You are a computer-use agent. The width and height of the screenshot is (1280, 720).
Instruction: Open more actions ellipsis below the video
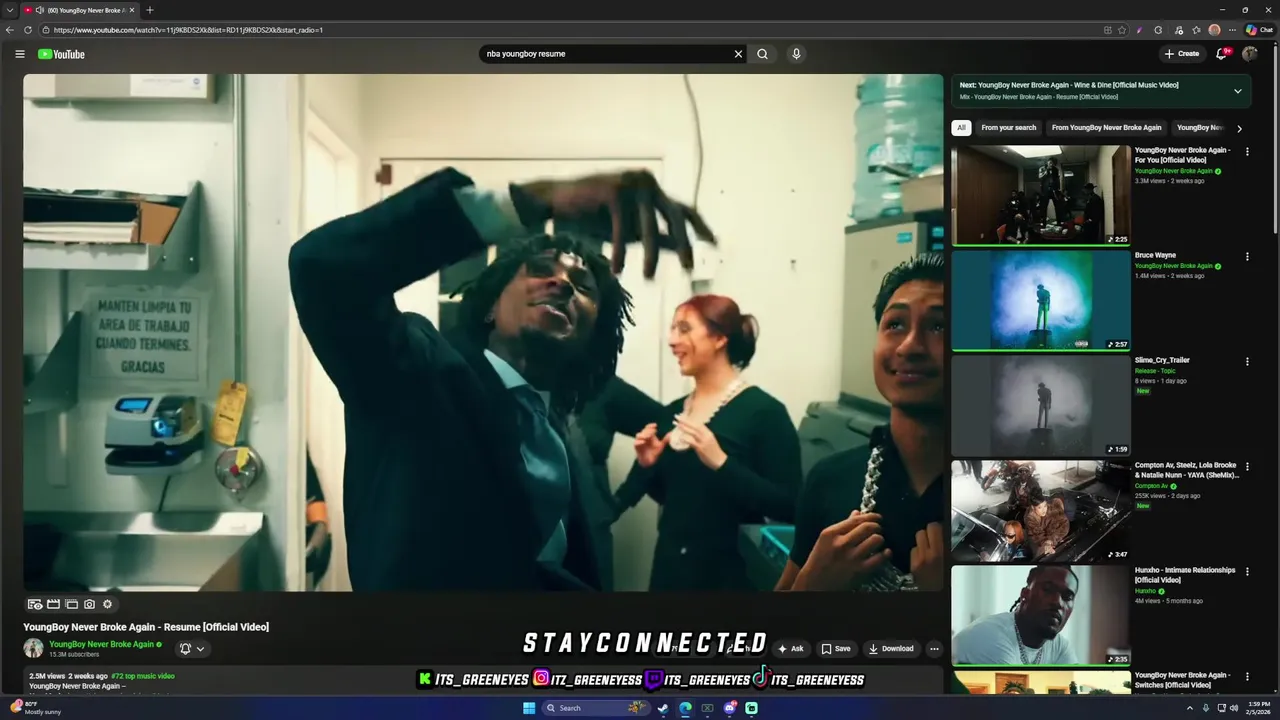tap(934, 648)
